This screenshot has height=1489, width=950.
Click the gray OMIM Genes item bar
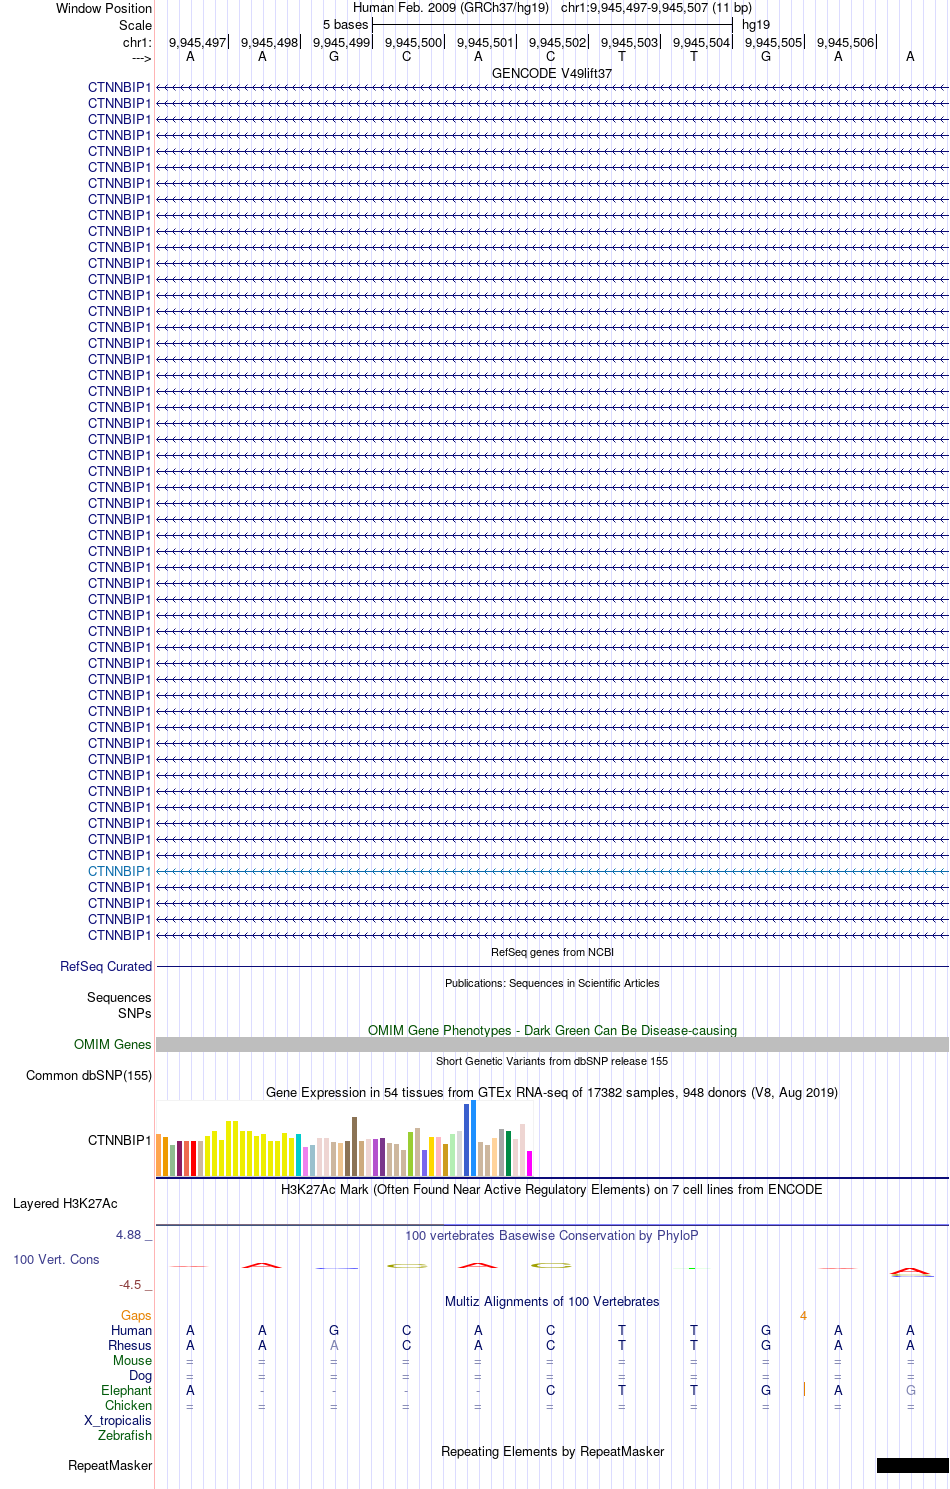pyautogui.click(x=552, y=1044)
